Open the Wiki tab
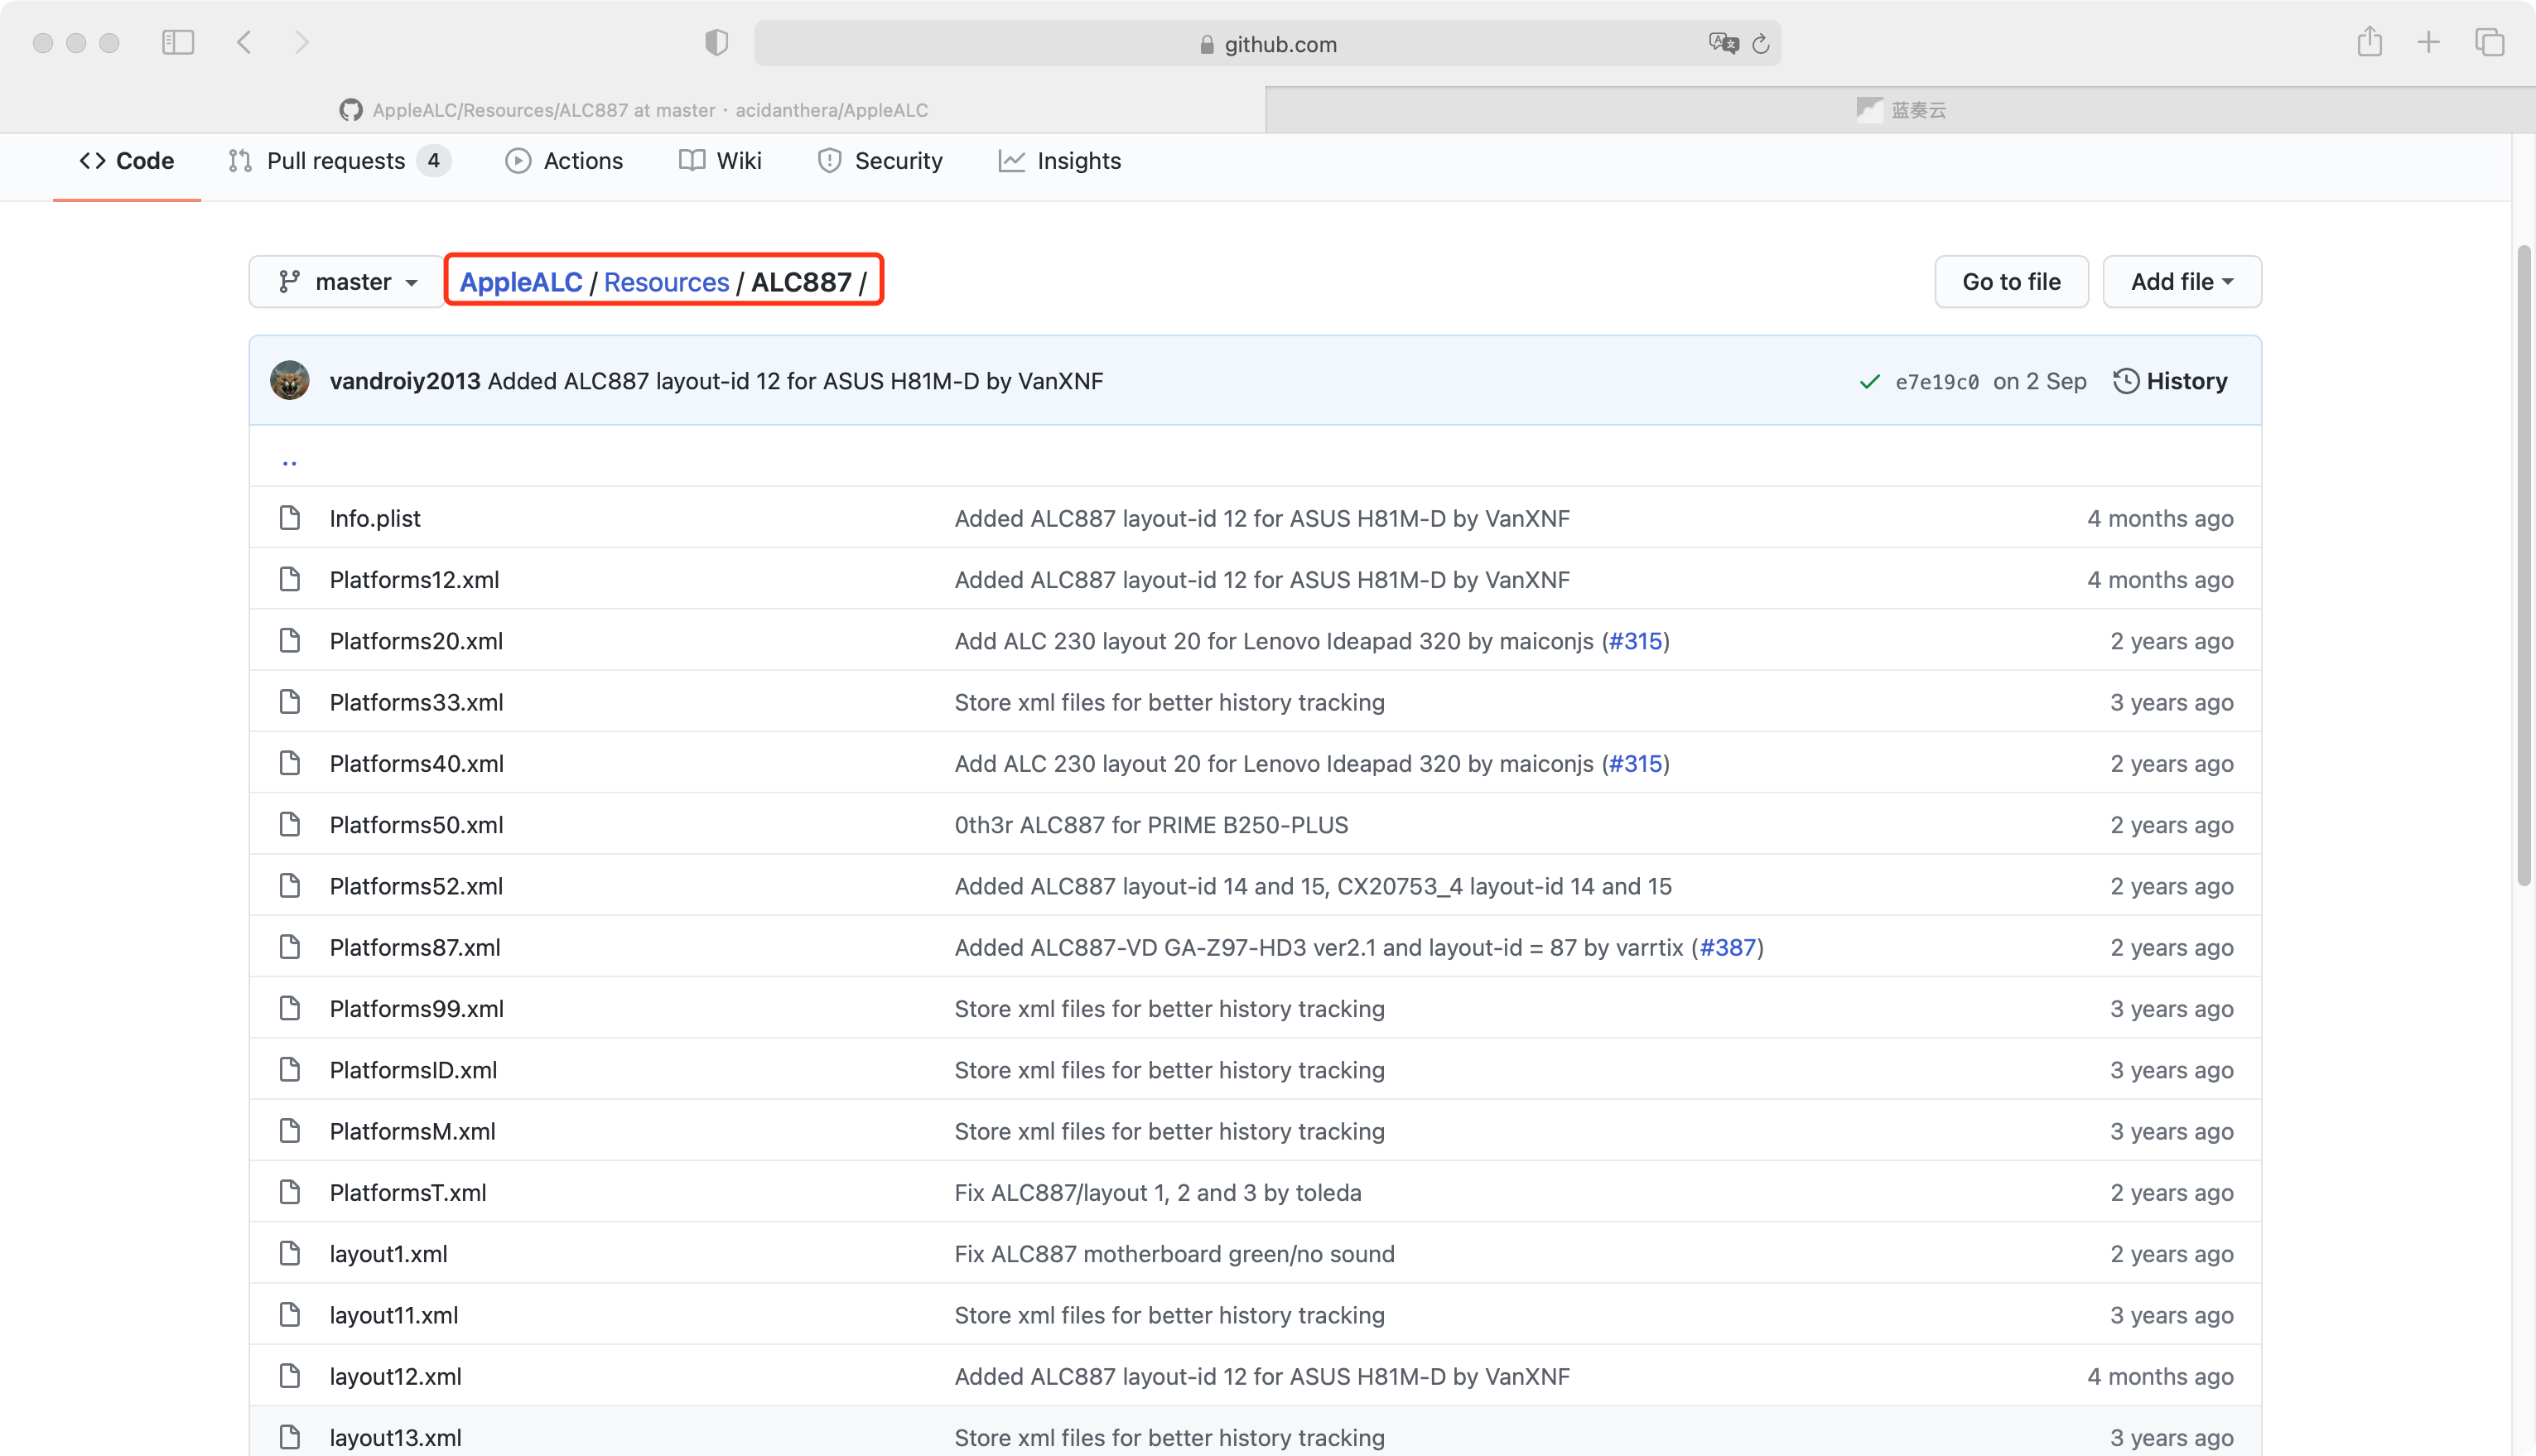 click(x=720, y=161)
